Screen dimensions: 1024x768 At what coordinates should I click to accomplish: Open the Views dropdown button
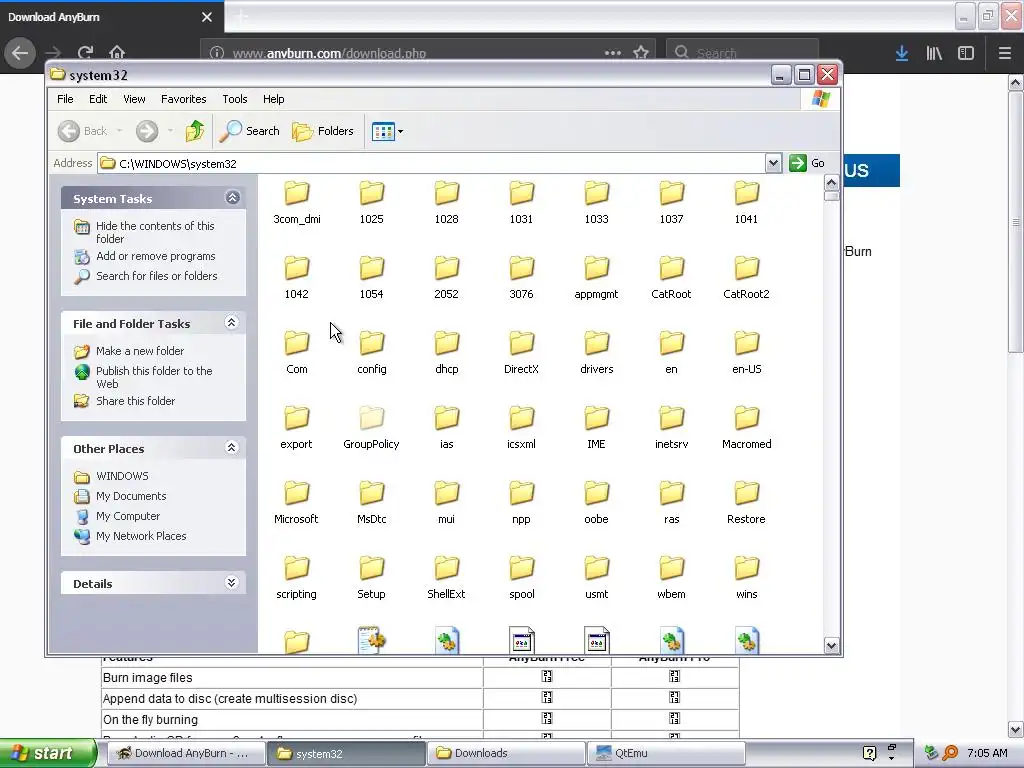[387, 131]
